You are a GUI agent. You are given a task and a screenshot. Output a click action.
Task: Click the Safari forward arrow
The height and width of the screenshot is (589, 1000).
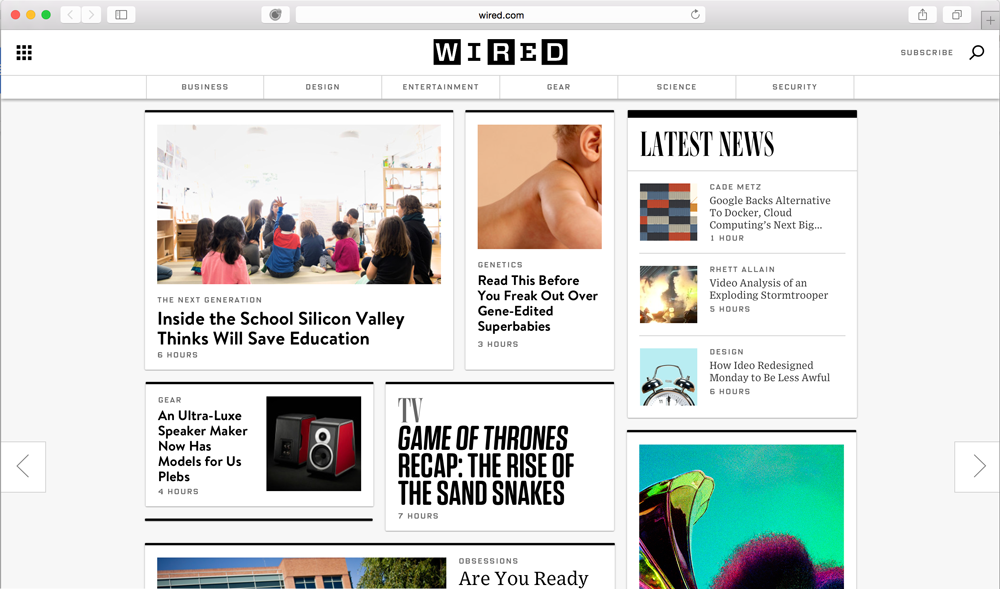(x=91, y=15)
